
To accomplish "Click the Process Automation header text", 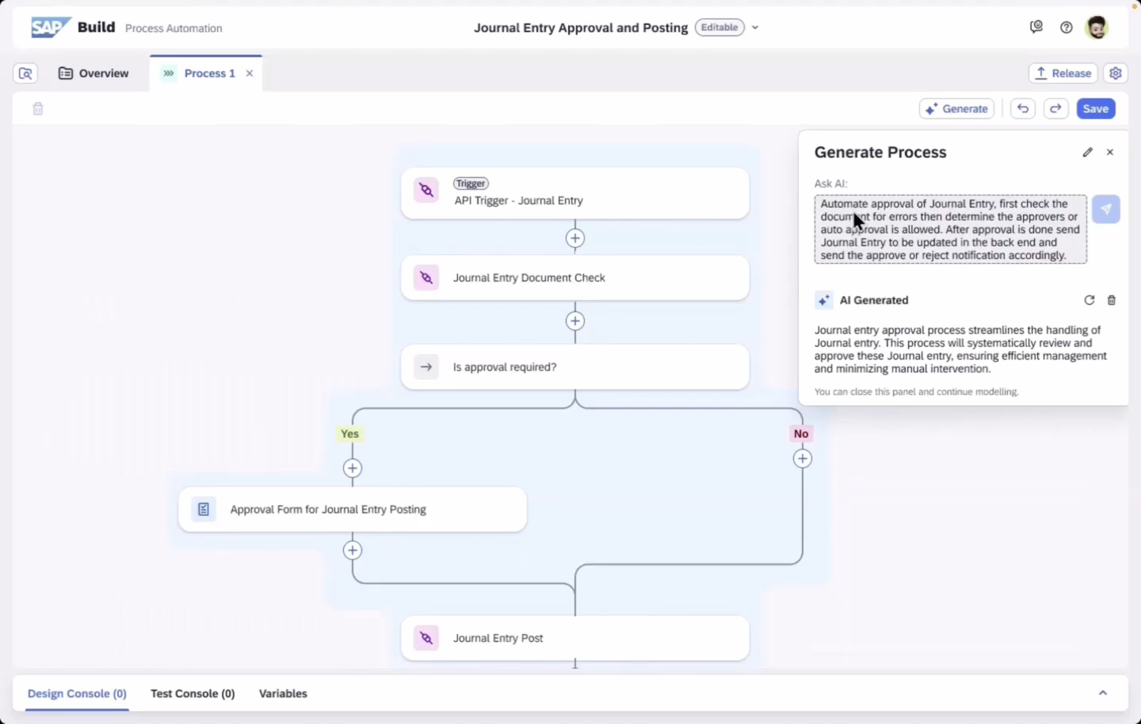I will 173,28.
